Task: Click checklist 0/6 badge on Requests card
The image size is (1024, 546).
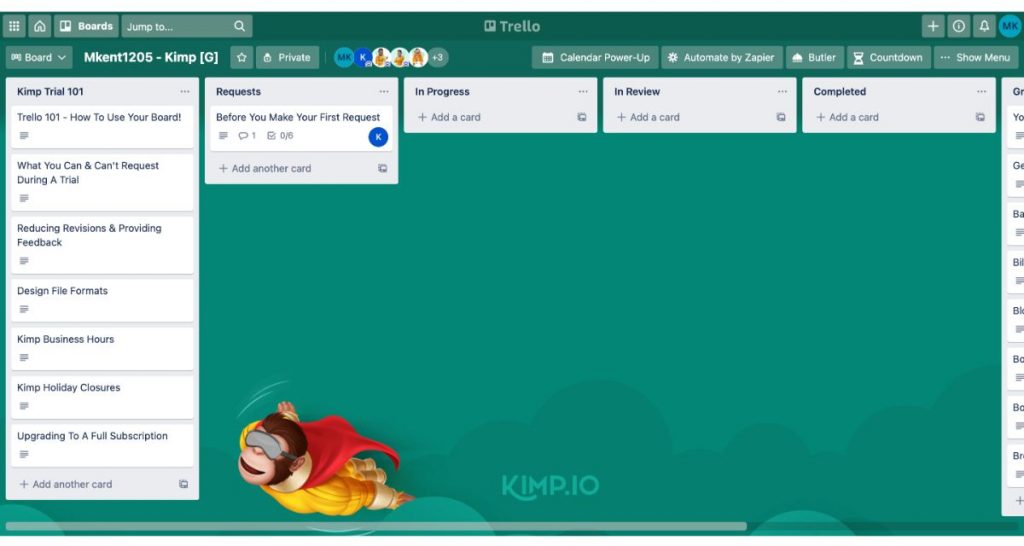Action: click(x=280, y=135)
